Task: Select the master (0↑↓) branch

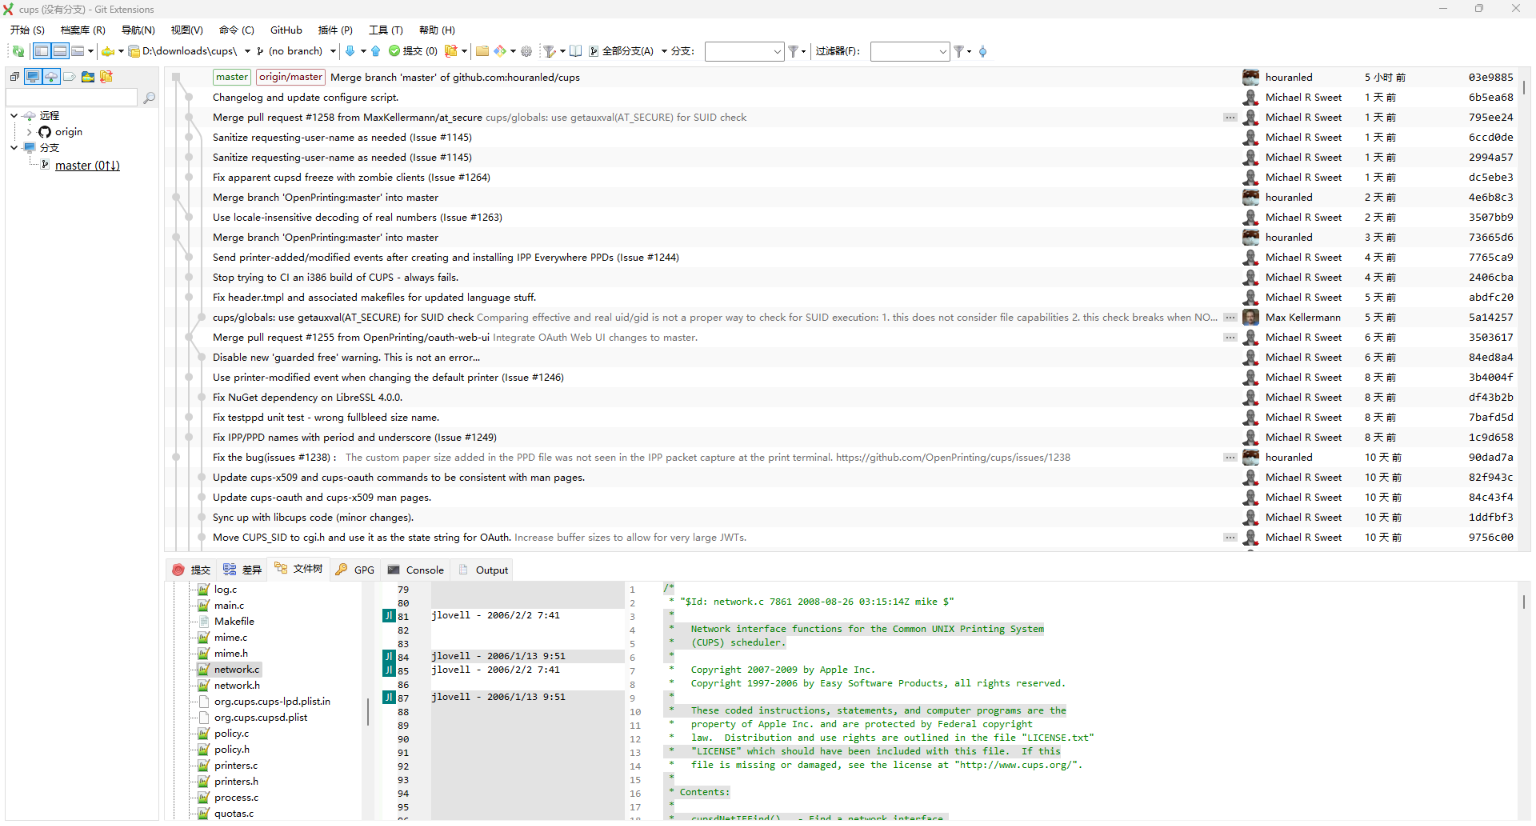Action: [x=87, y=165]
